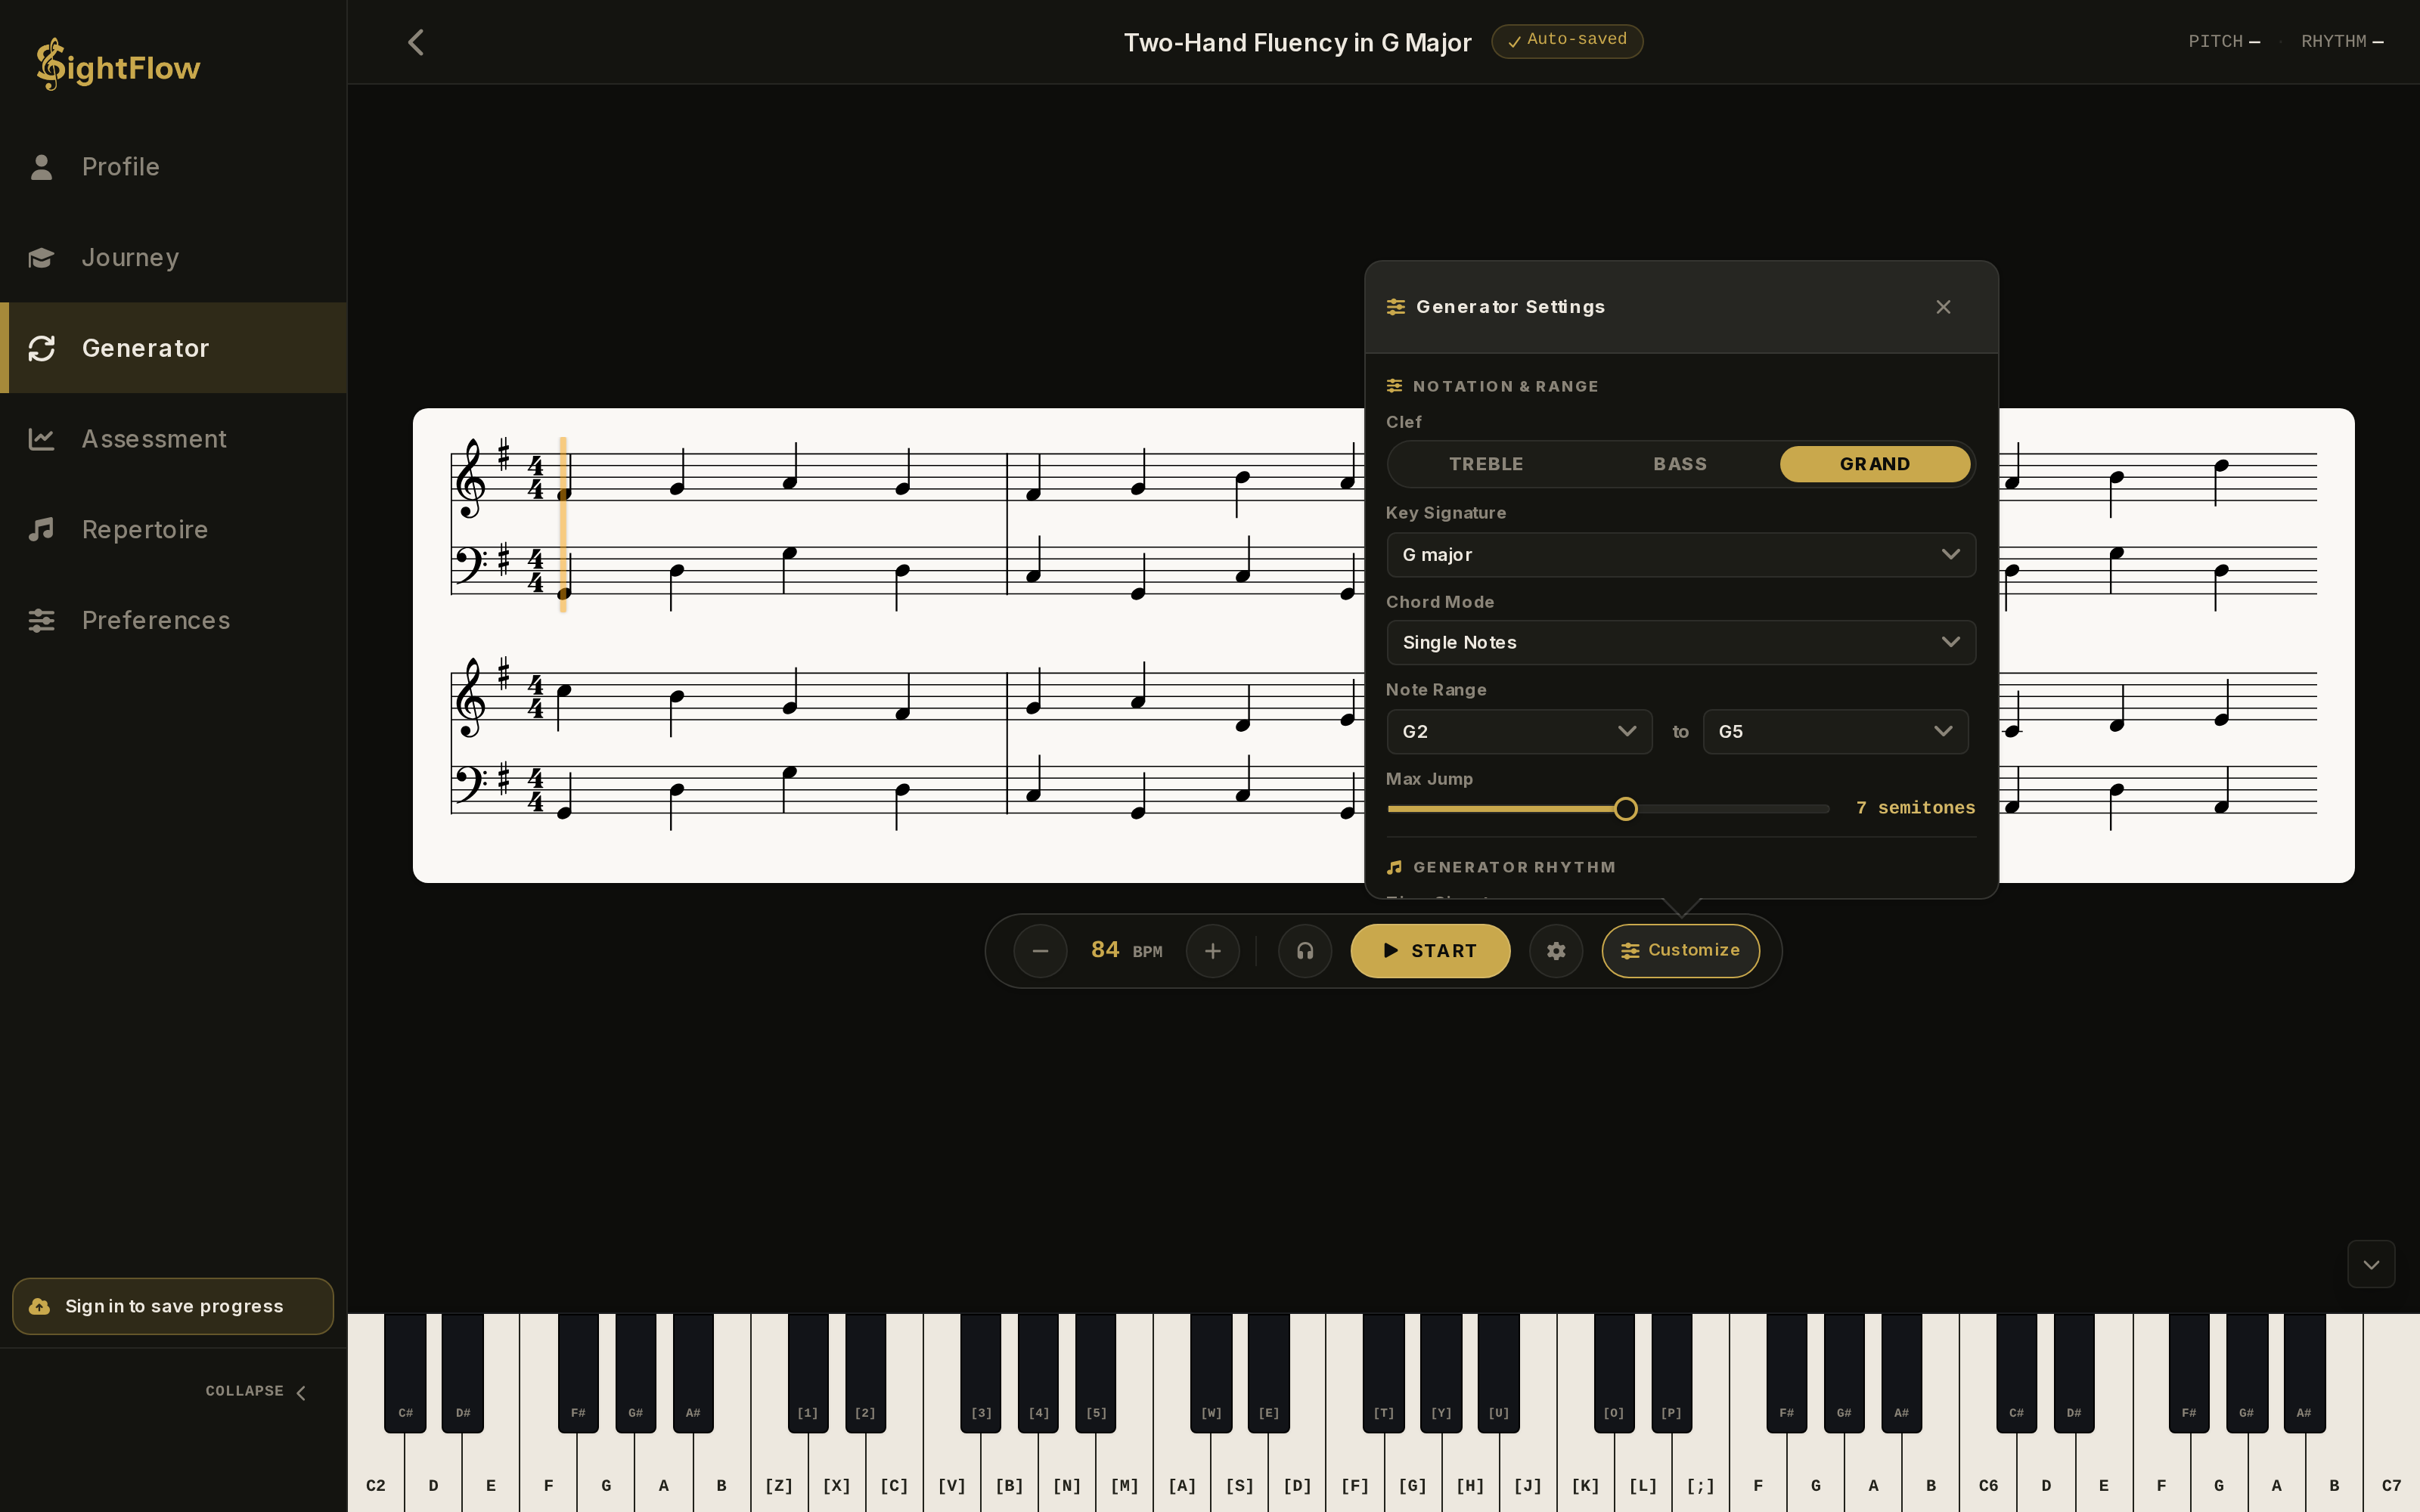This screenshot has width=2420, height=1512.
Task: Open the G2 lower note range dropdown
Action: click(x=1519, y=732)
